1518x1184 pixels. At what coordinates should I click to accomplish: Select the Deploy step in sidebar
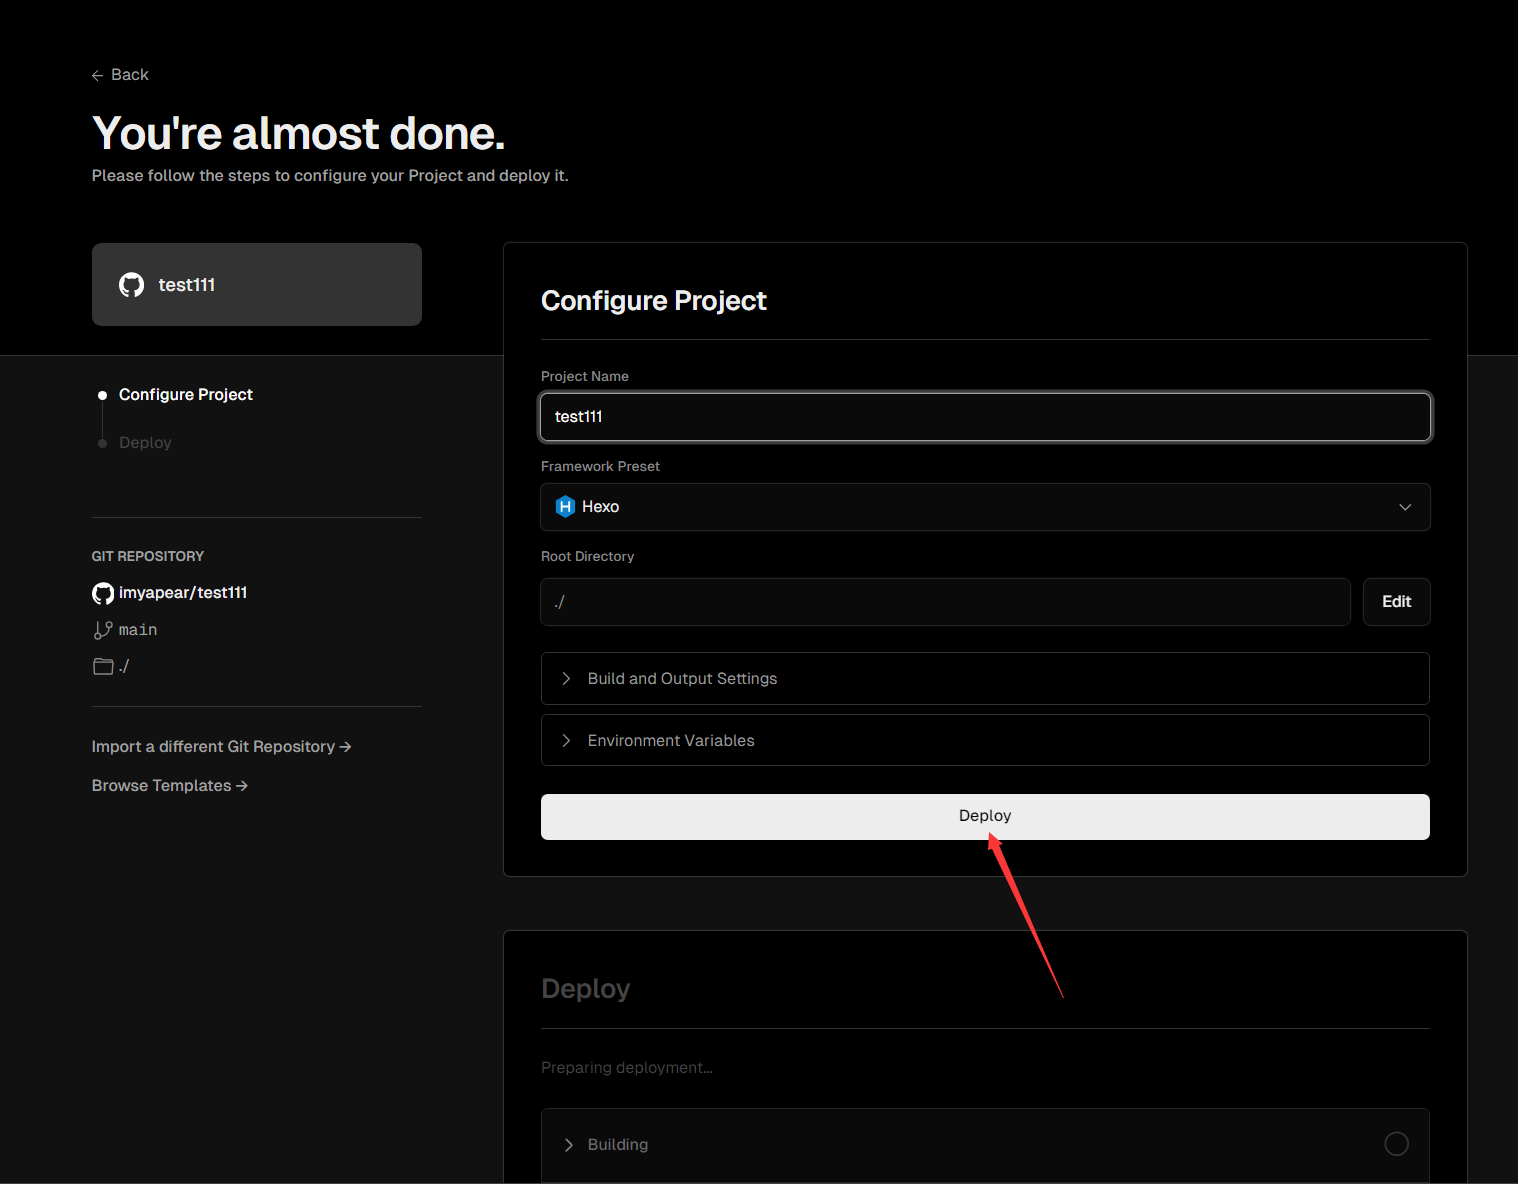click(145, 443)
